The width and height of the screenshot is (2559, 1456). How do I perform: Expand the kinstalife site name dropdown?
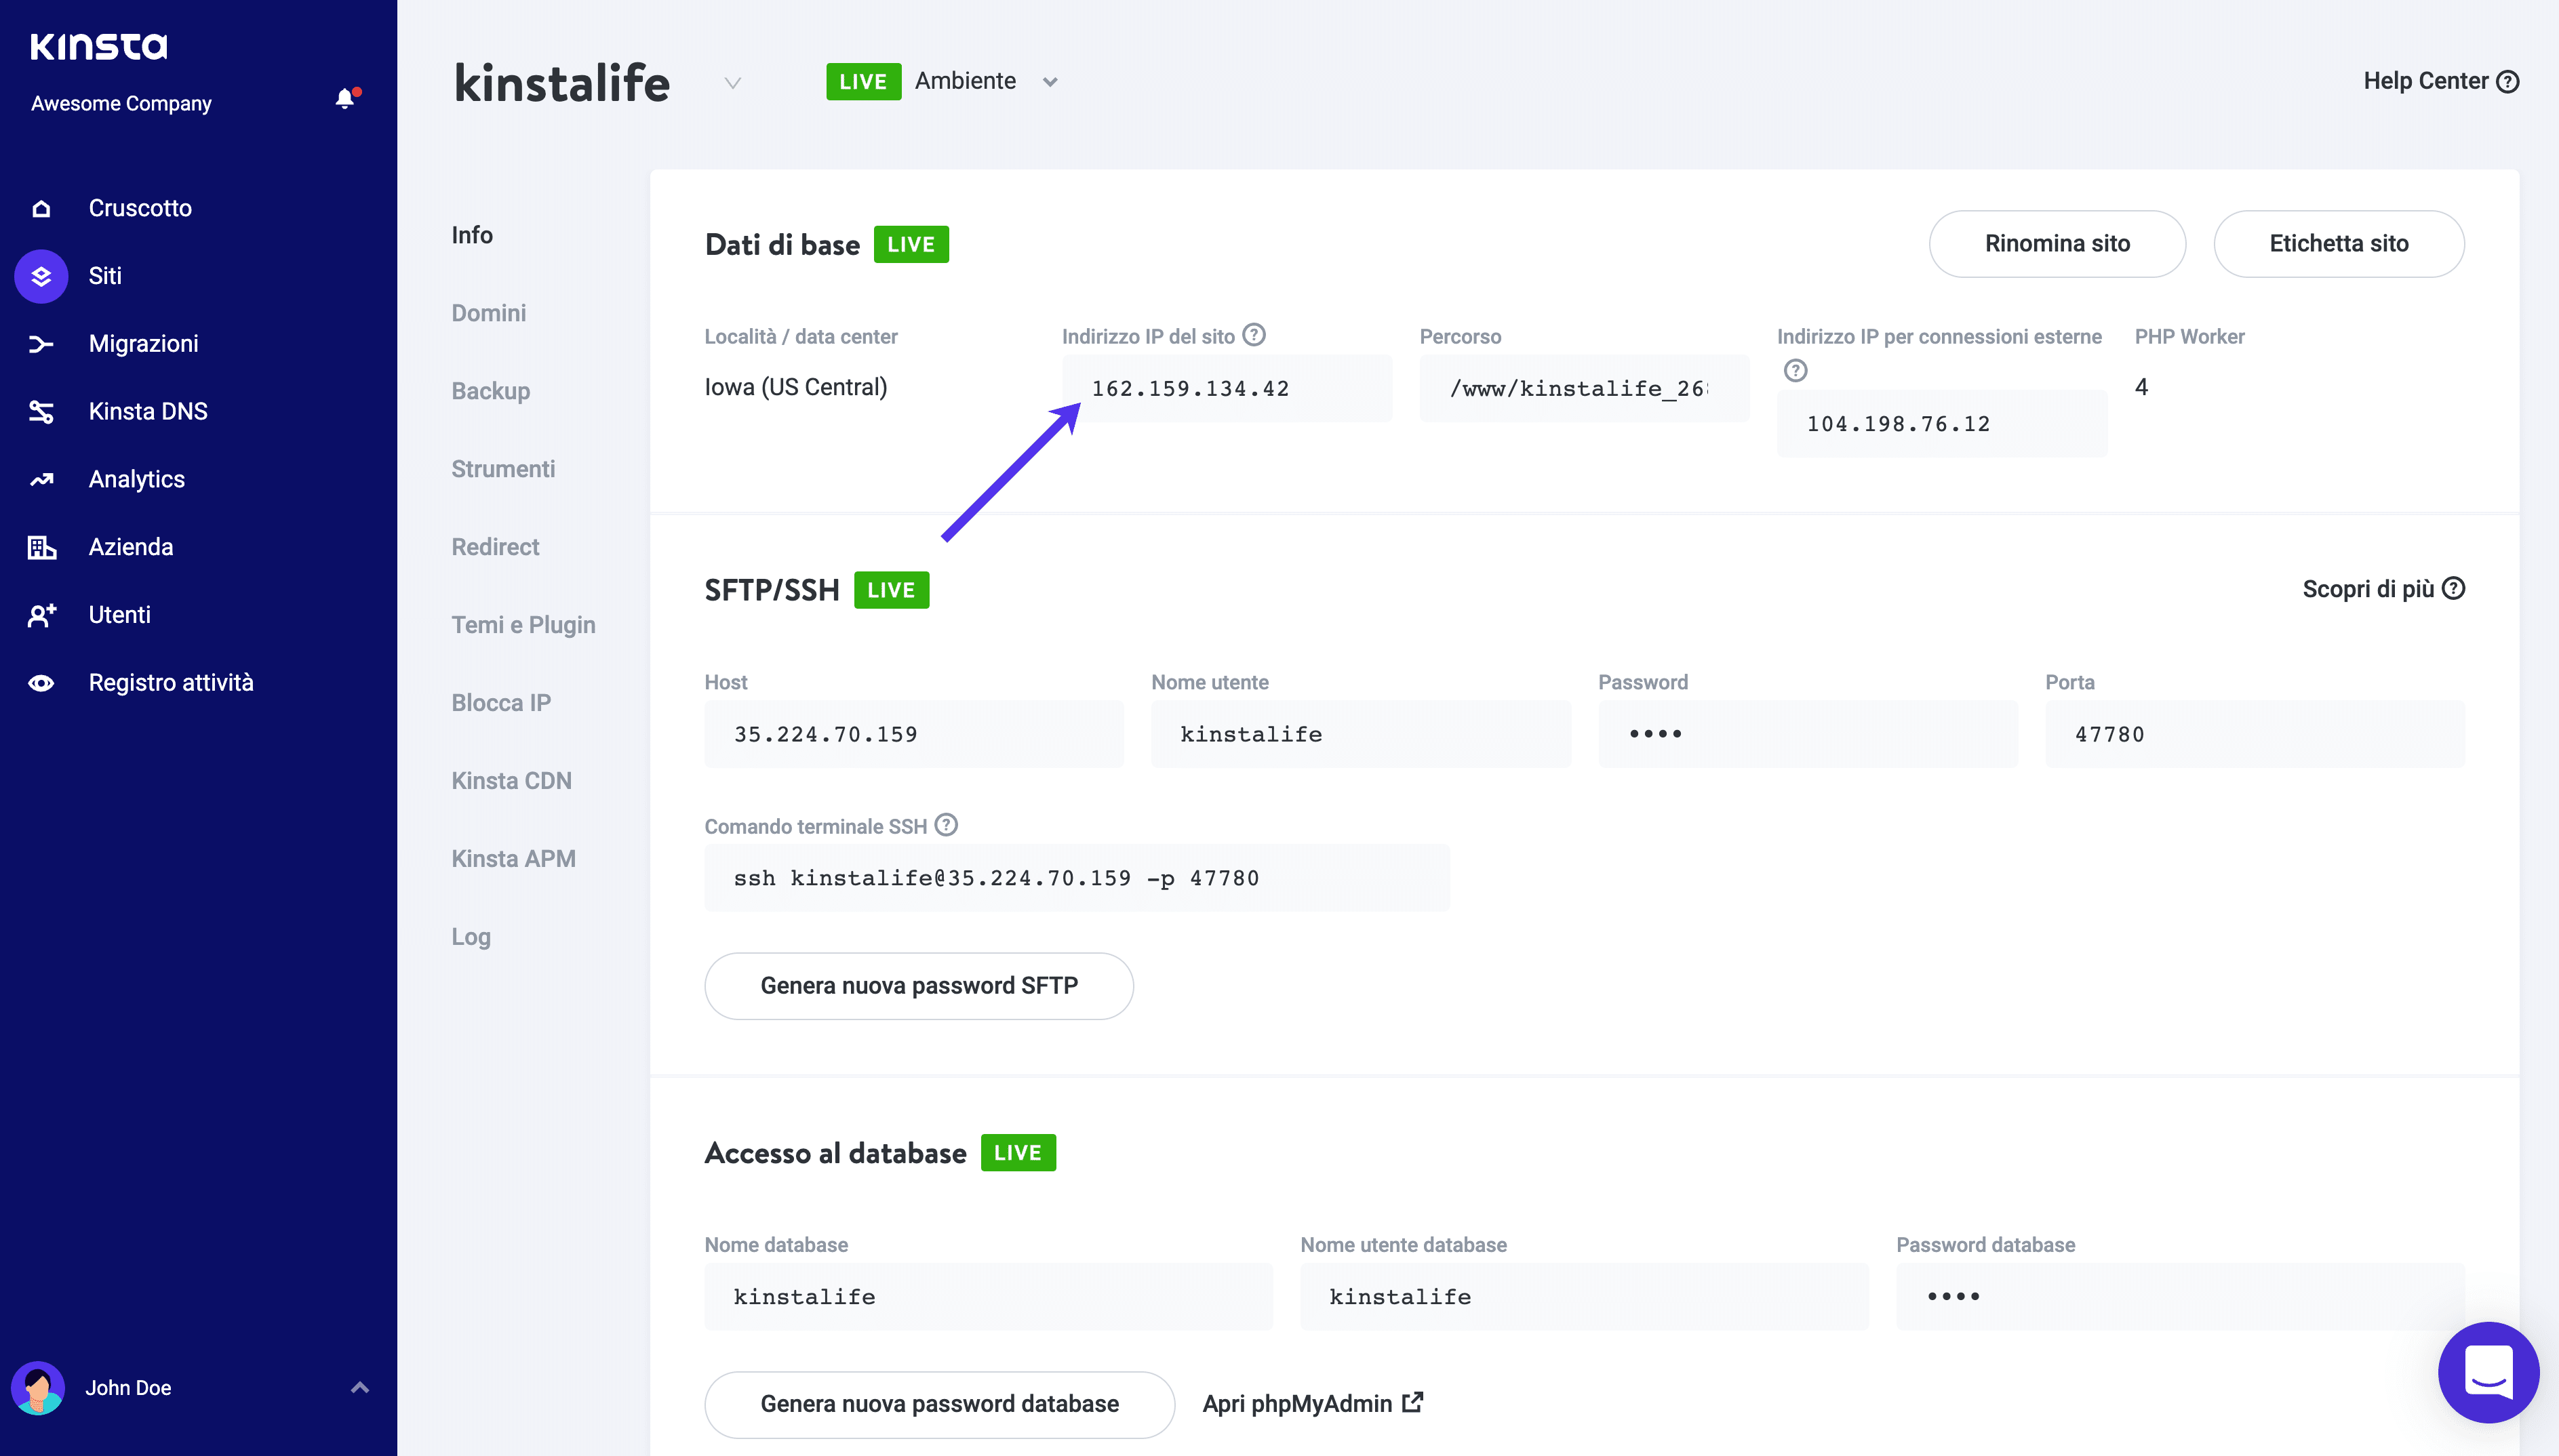coord(732,82)
